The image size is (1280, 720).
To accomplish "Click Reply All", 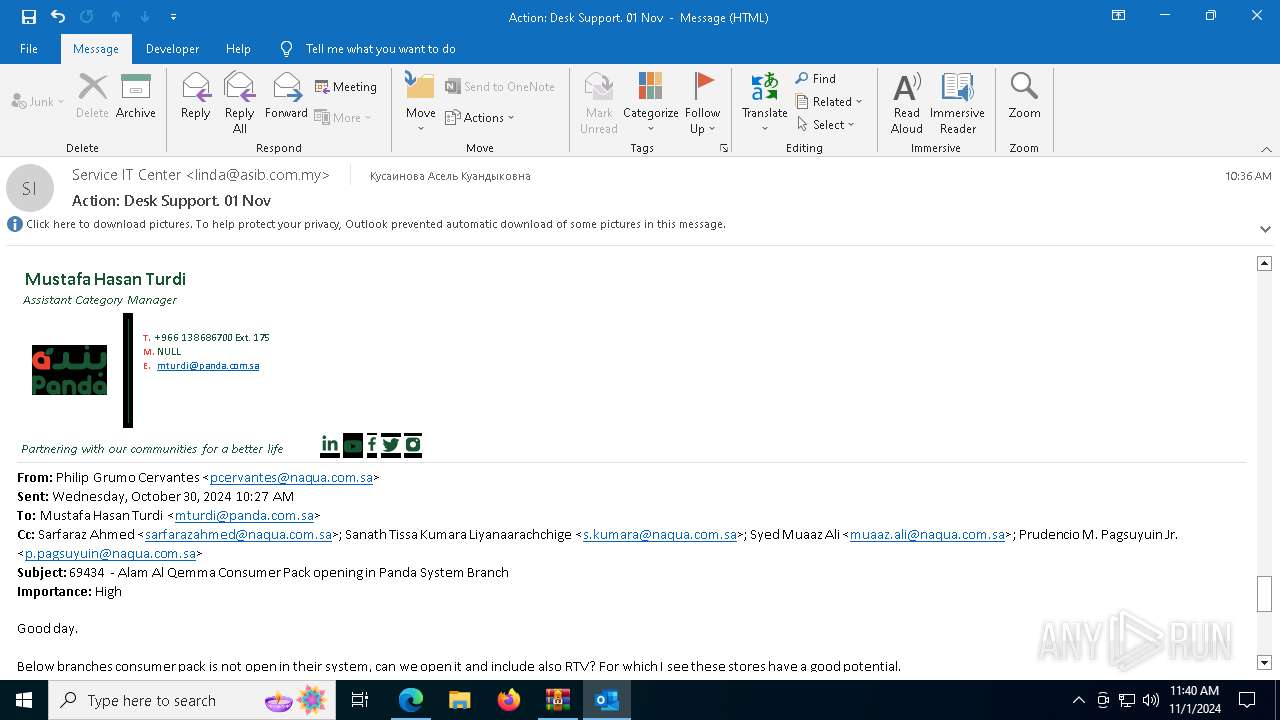I will point(240,102).
